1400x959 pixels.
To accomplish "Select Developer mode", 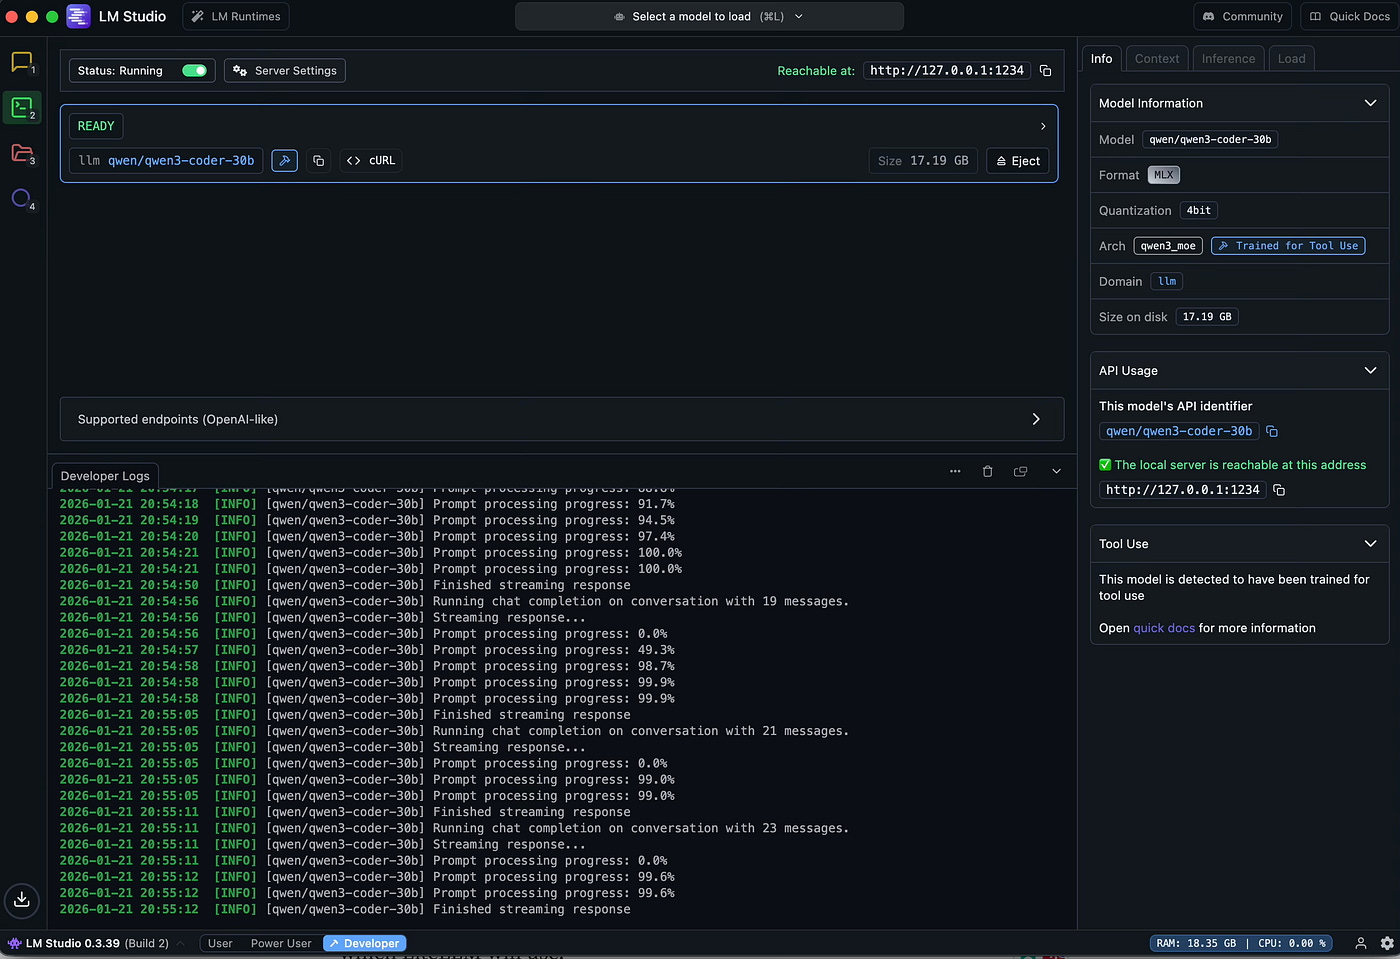I will point(365,943).
